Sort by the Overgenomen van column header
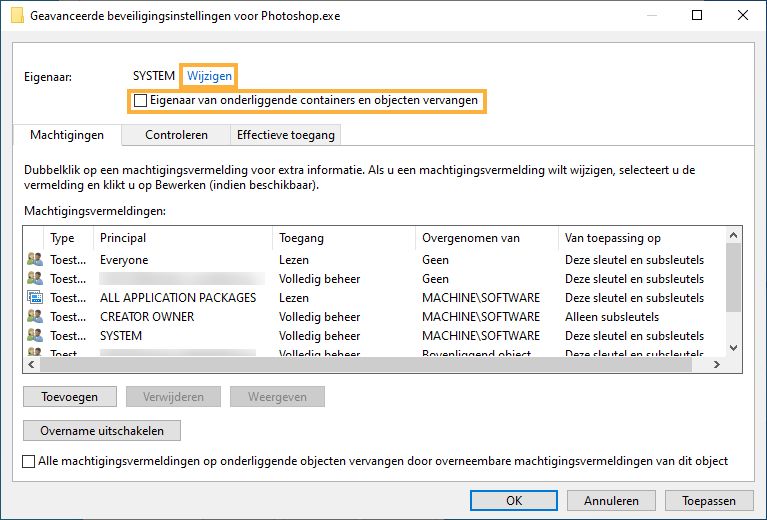This screenshot has width=767, height=520. pyautogui.click(x=487, y=238)
